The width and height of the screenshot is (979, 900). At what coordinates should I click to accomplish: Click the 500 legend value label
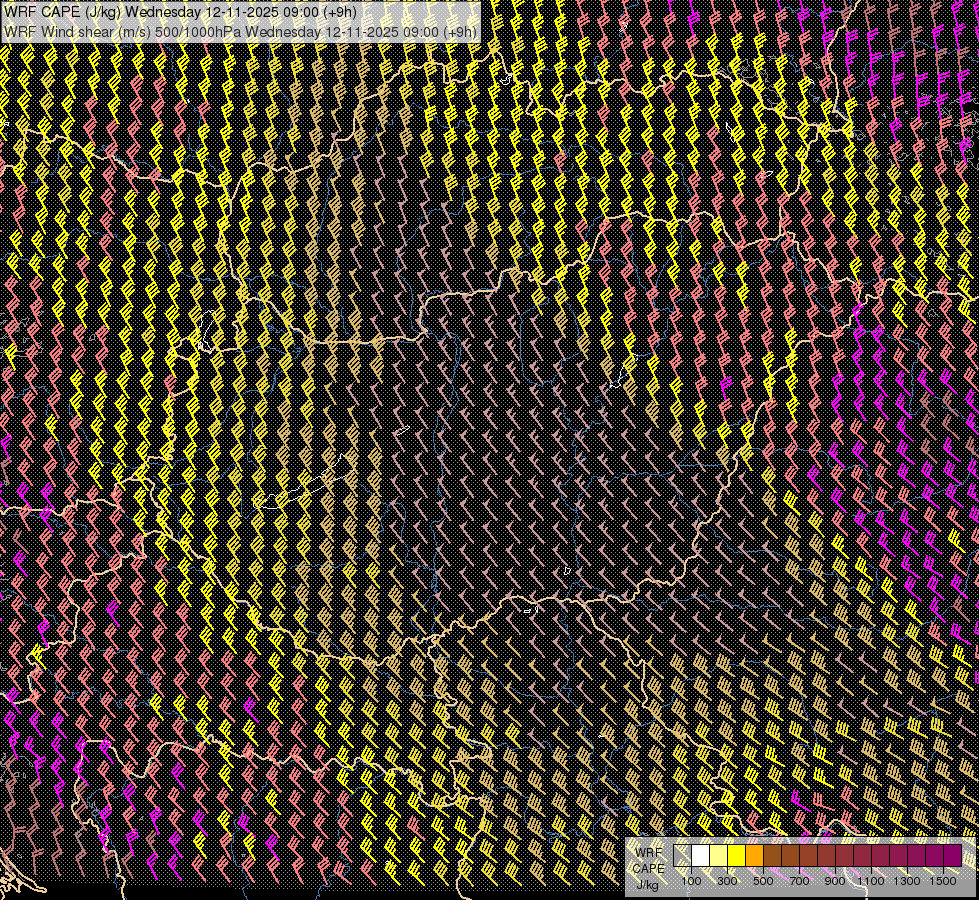click(x=763, y=881)
